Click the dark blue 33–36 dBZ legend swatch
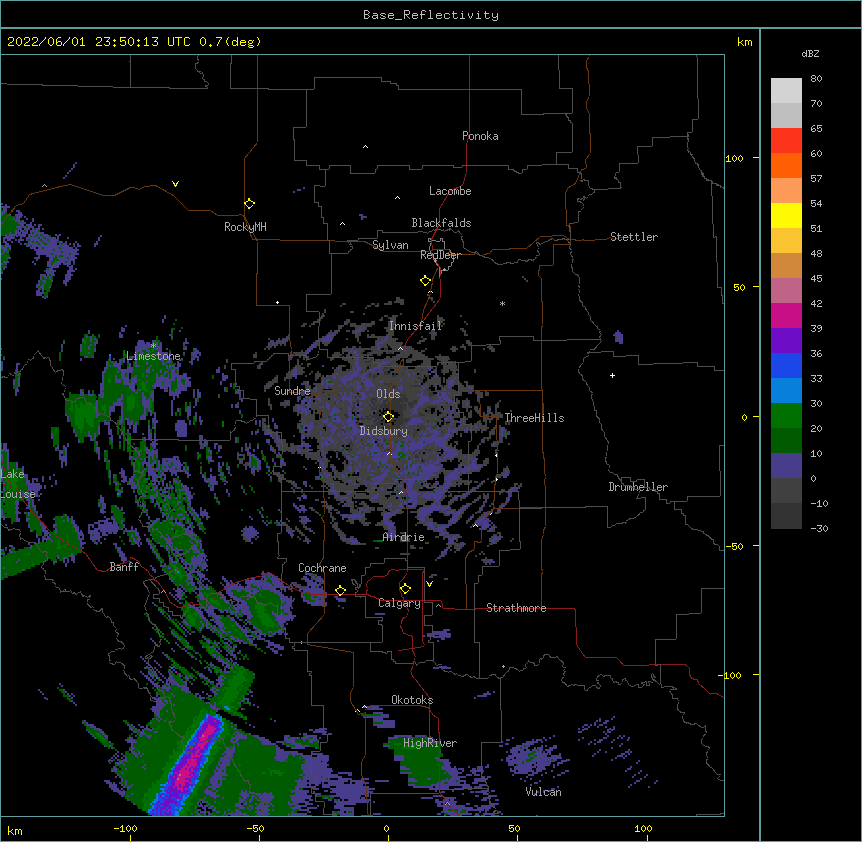Image resolution: width=862 pixels, height=842 pixels. click(786, 365)
